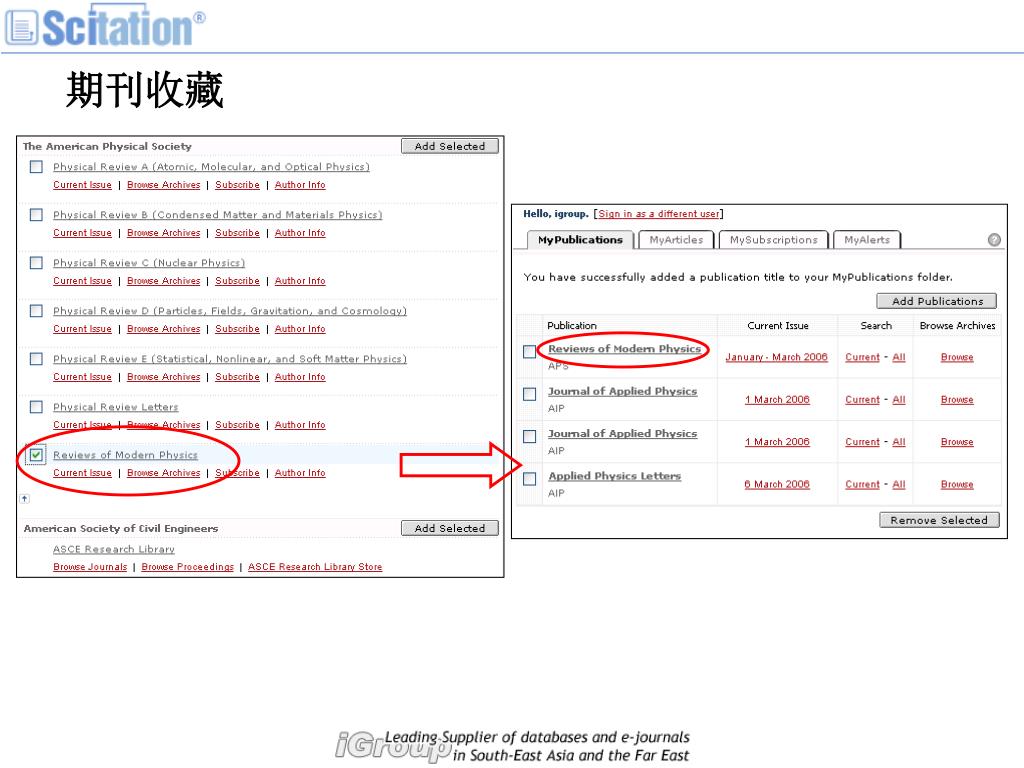Viewport: 1024px width, 768px height.
Task: Open the MySubscriptions tab
Action: 773,240
